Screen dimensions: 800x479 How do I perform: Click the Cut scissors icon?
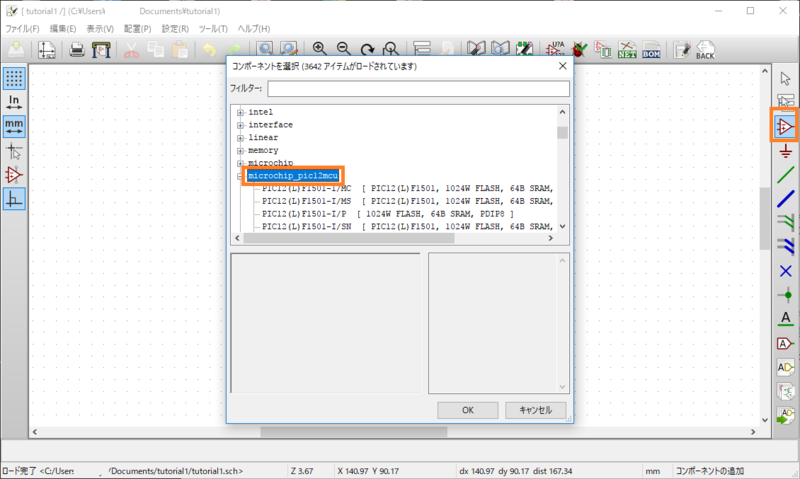pyautogui.click(x=132, y=49)
